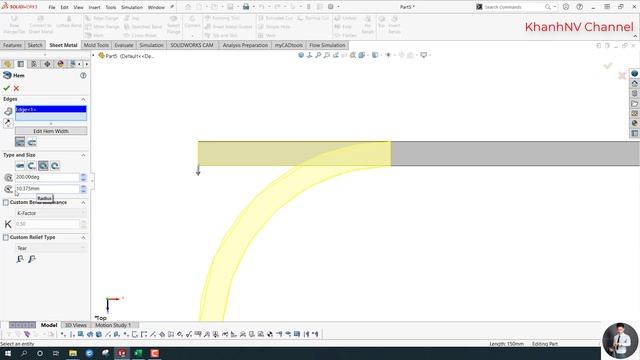The image size is (640, 360).
Task: Open File Explorer from the taskbar
Action: coord(73,353)
